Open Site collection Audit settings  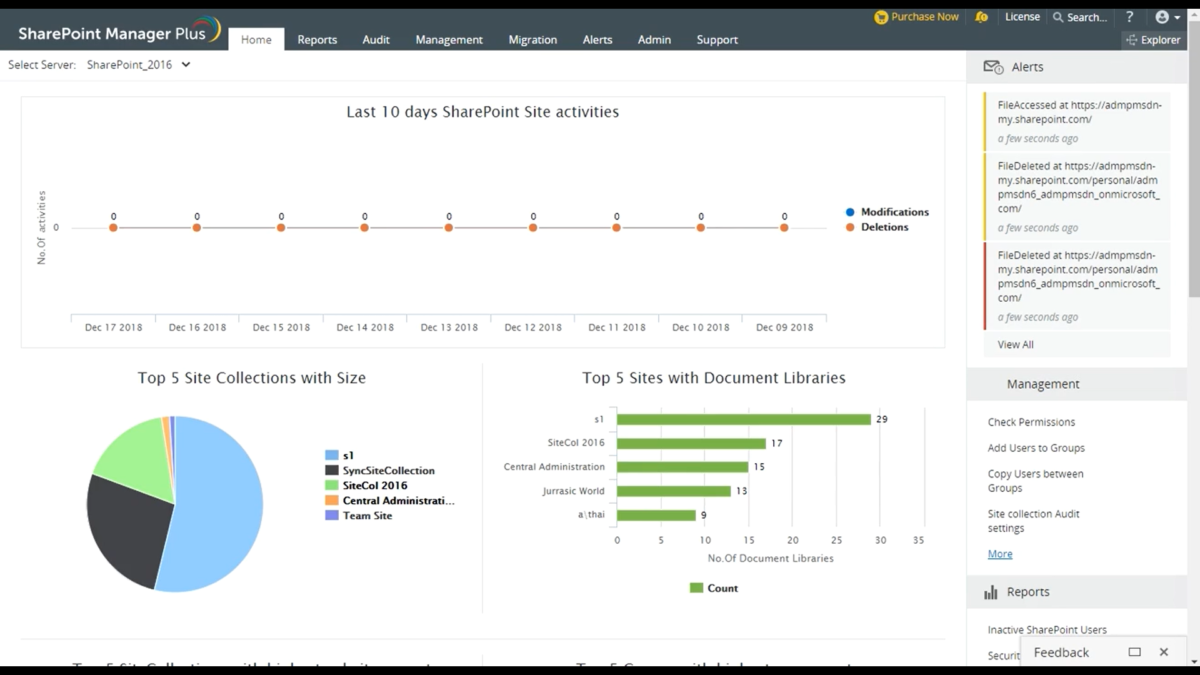[1034, 521]
